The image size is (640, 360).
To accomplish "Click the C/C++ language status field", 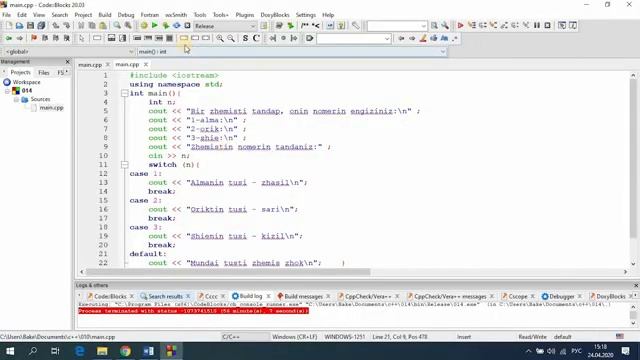I will pos(231,337).
